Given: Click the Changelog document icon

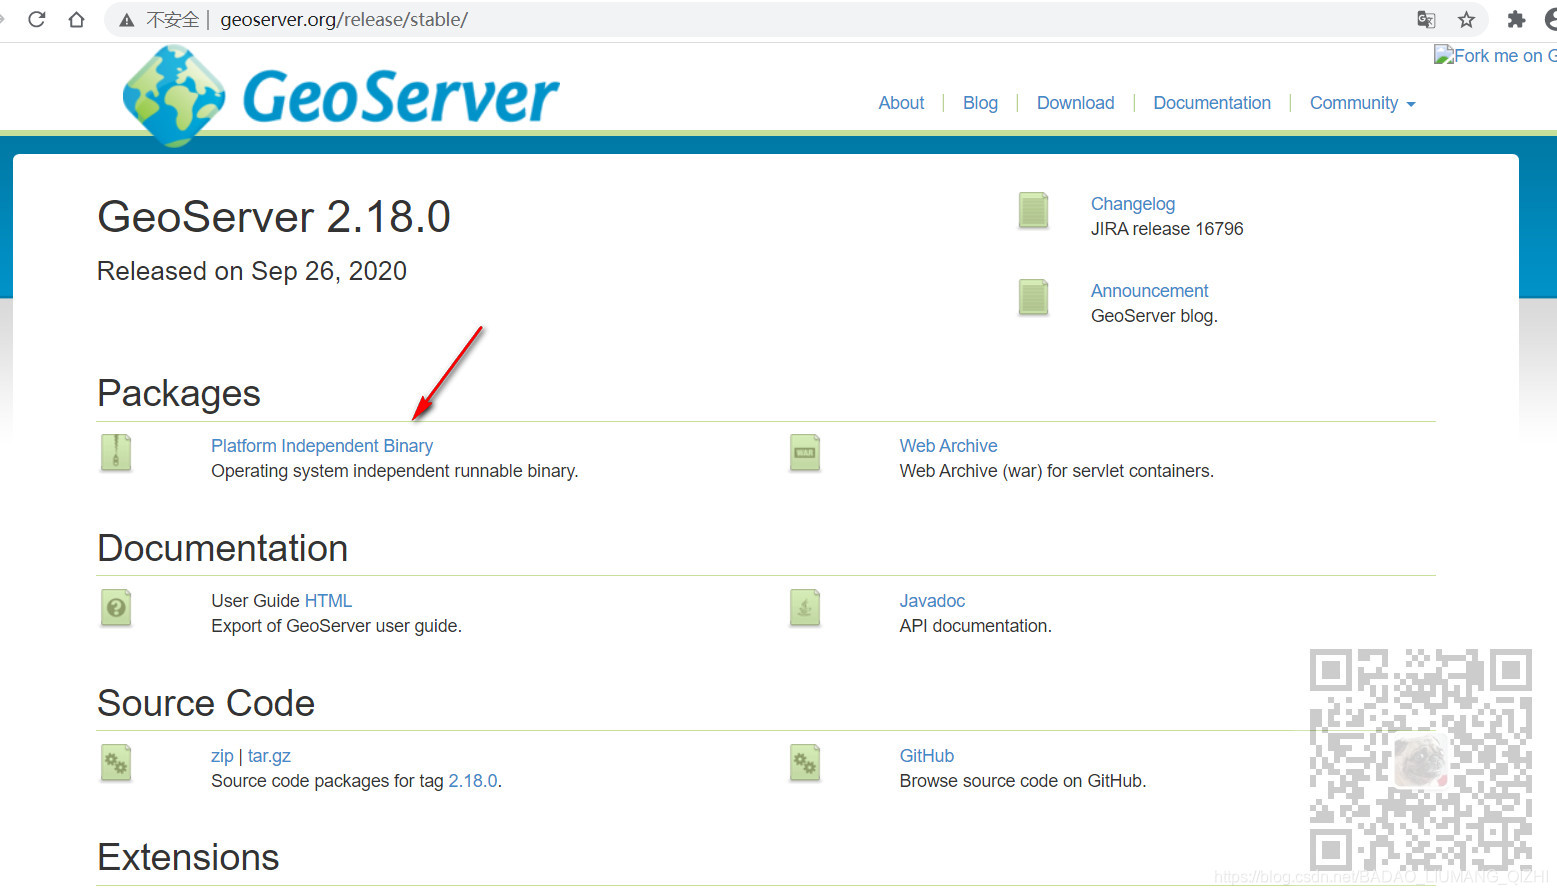Looking at the screenshot, I should 1033,211.
